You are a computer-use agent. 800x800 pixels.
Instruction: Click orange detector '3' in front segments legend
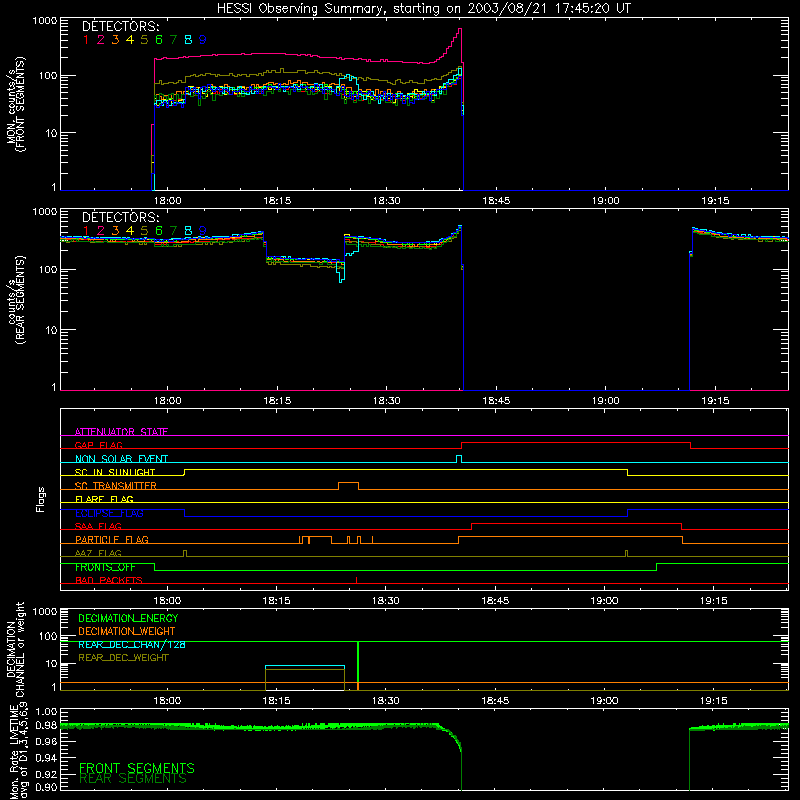(x=115, y=40)
